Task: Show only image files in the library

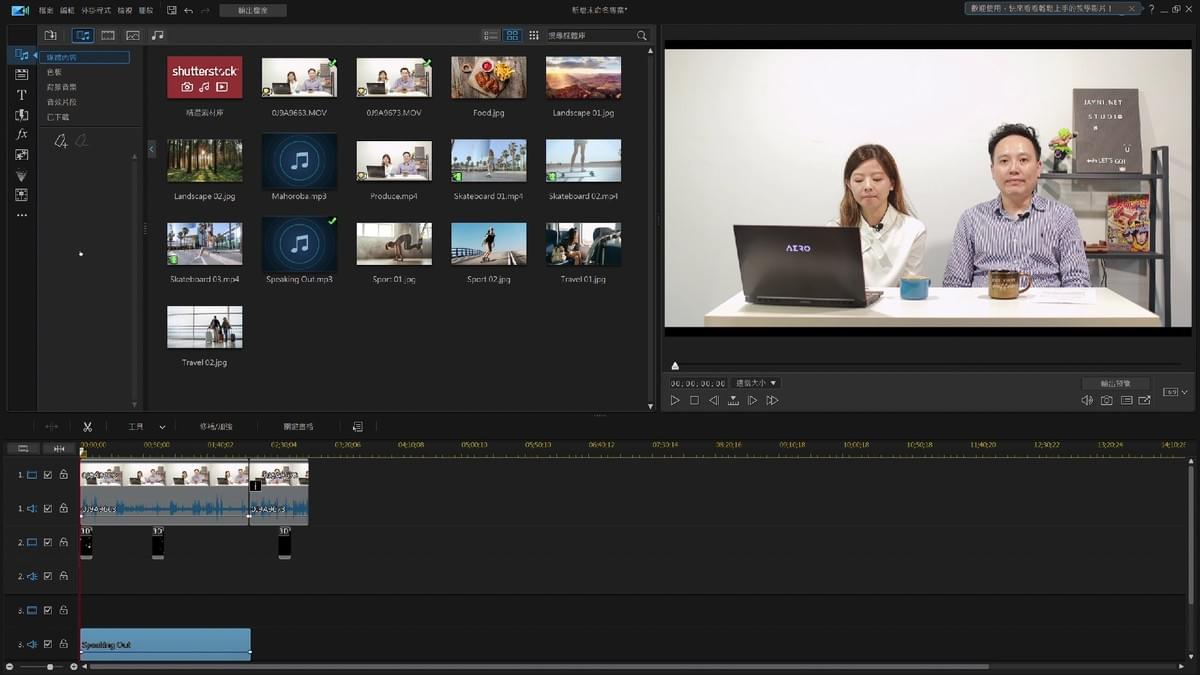Action: pos(133,35)
